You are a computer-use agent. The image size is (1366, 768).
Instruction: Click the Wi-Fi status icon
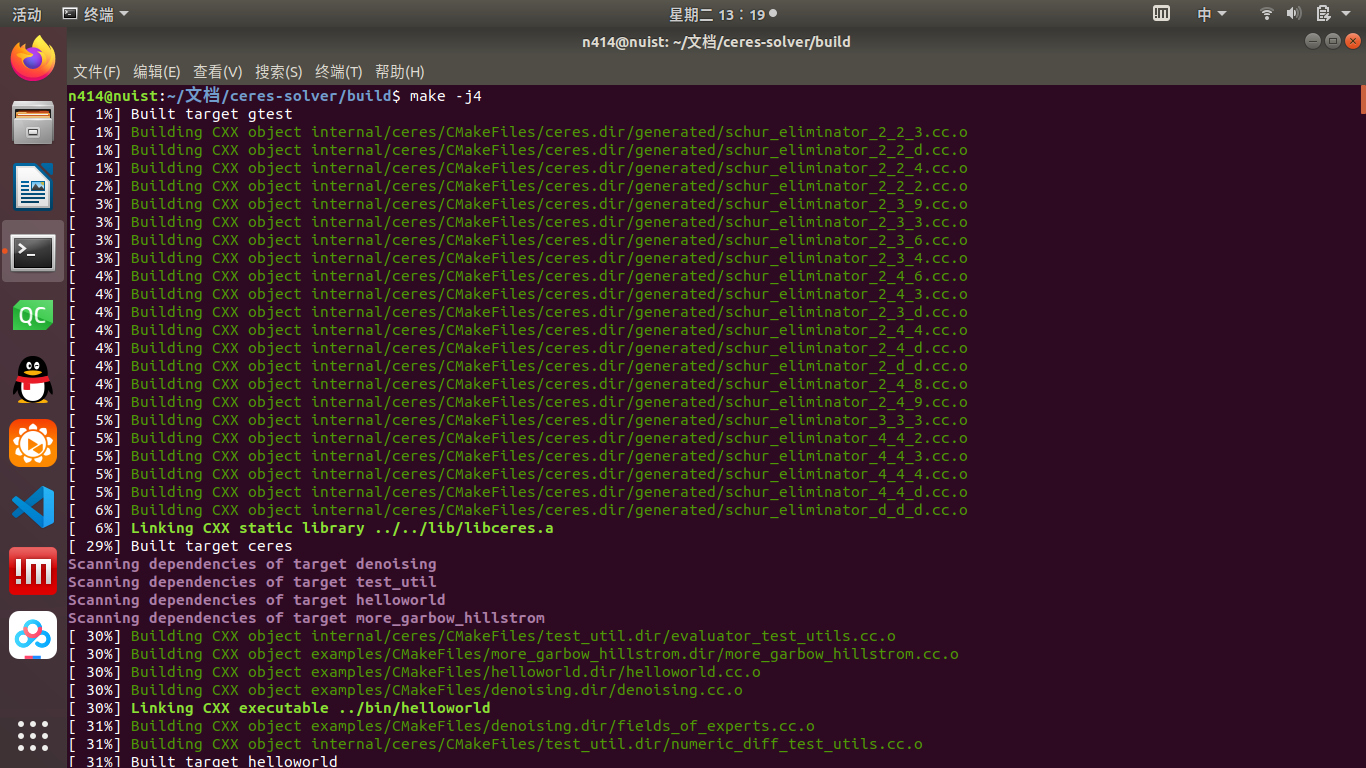[x=1267, y=14]
